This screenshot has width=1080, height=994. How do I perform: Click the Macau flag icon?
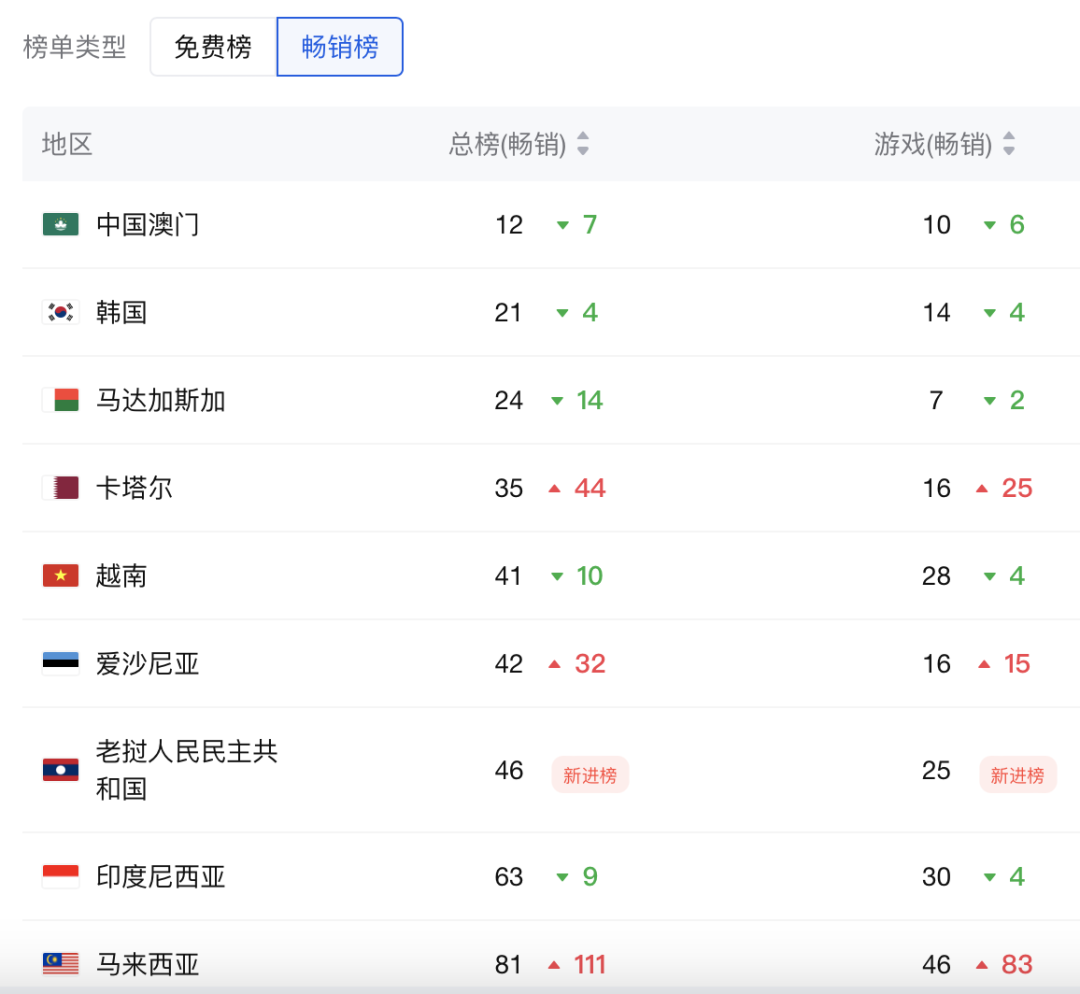coord(60,224)
